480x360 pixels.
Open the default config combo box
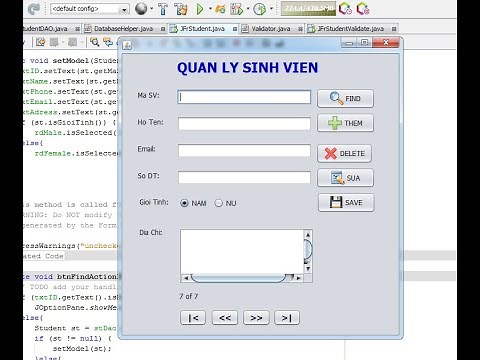[x=90, y=9]
